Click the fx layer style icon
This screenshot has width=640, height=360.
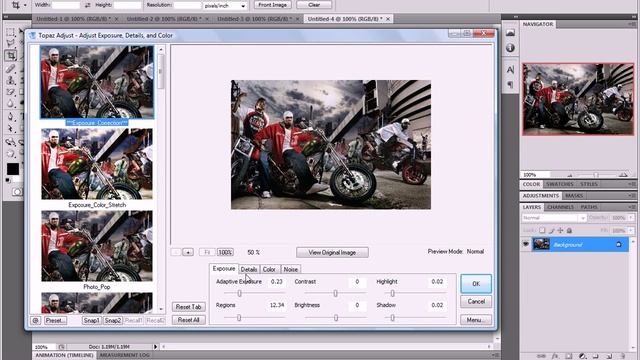[x=555, y=356]
